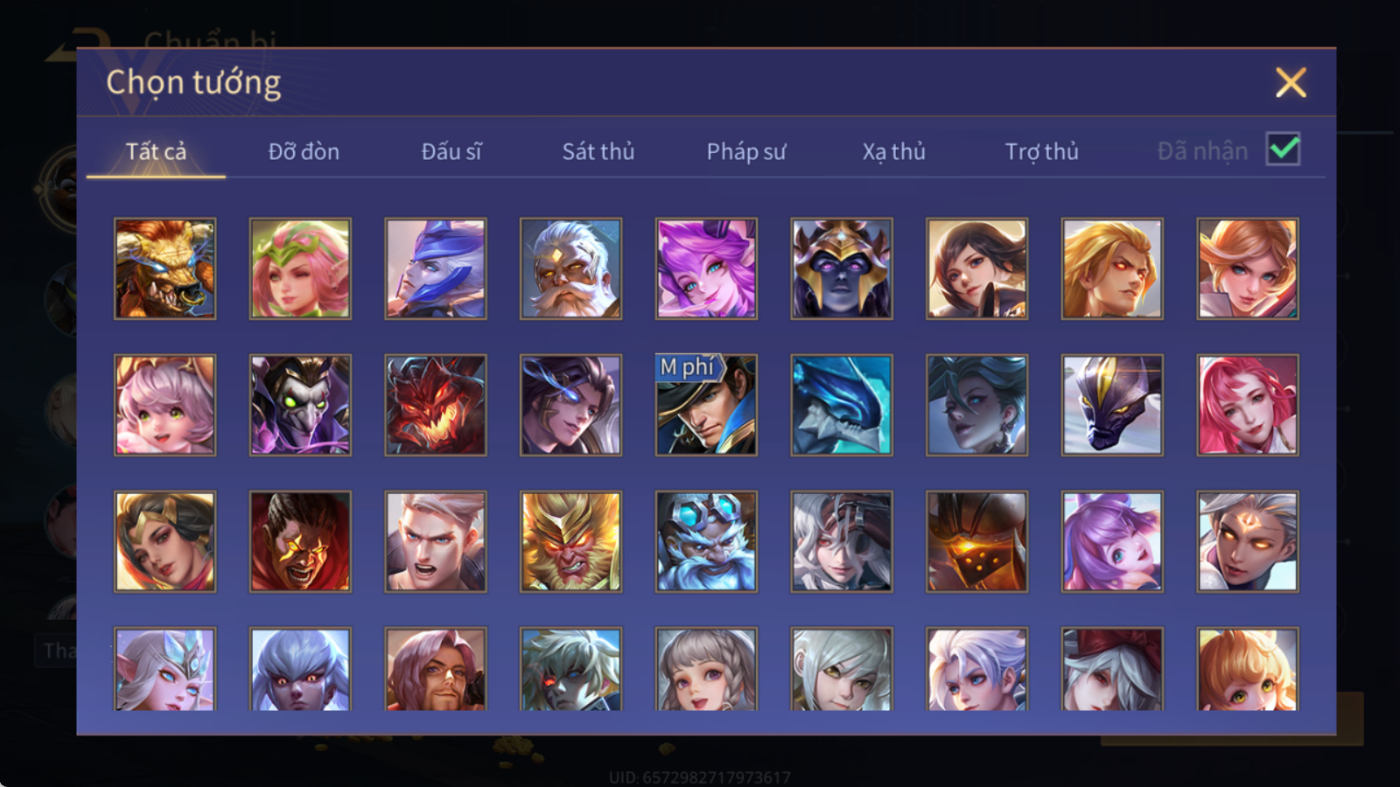The width and height of the screenshot is (1400, 787).
Task: Choose the Monkey King hero with golden crown
Action: click(x=571, y=541)
